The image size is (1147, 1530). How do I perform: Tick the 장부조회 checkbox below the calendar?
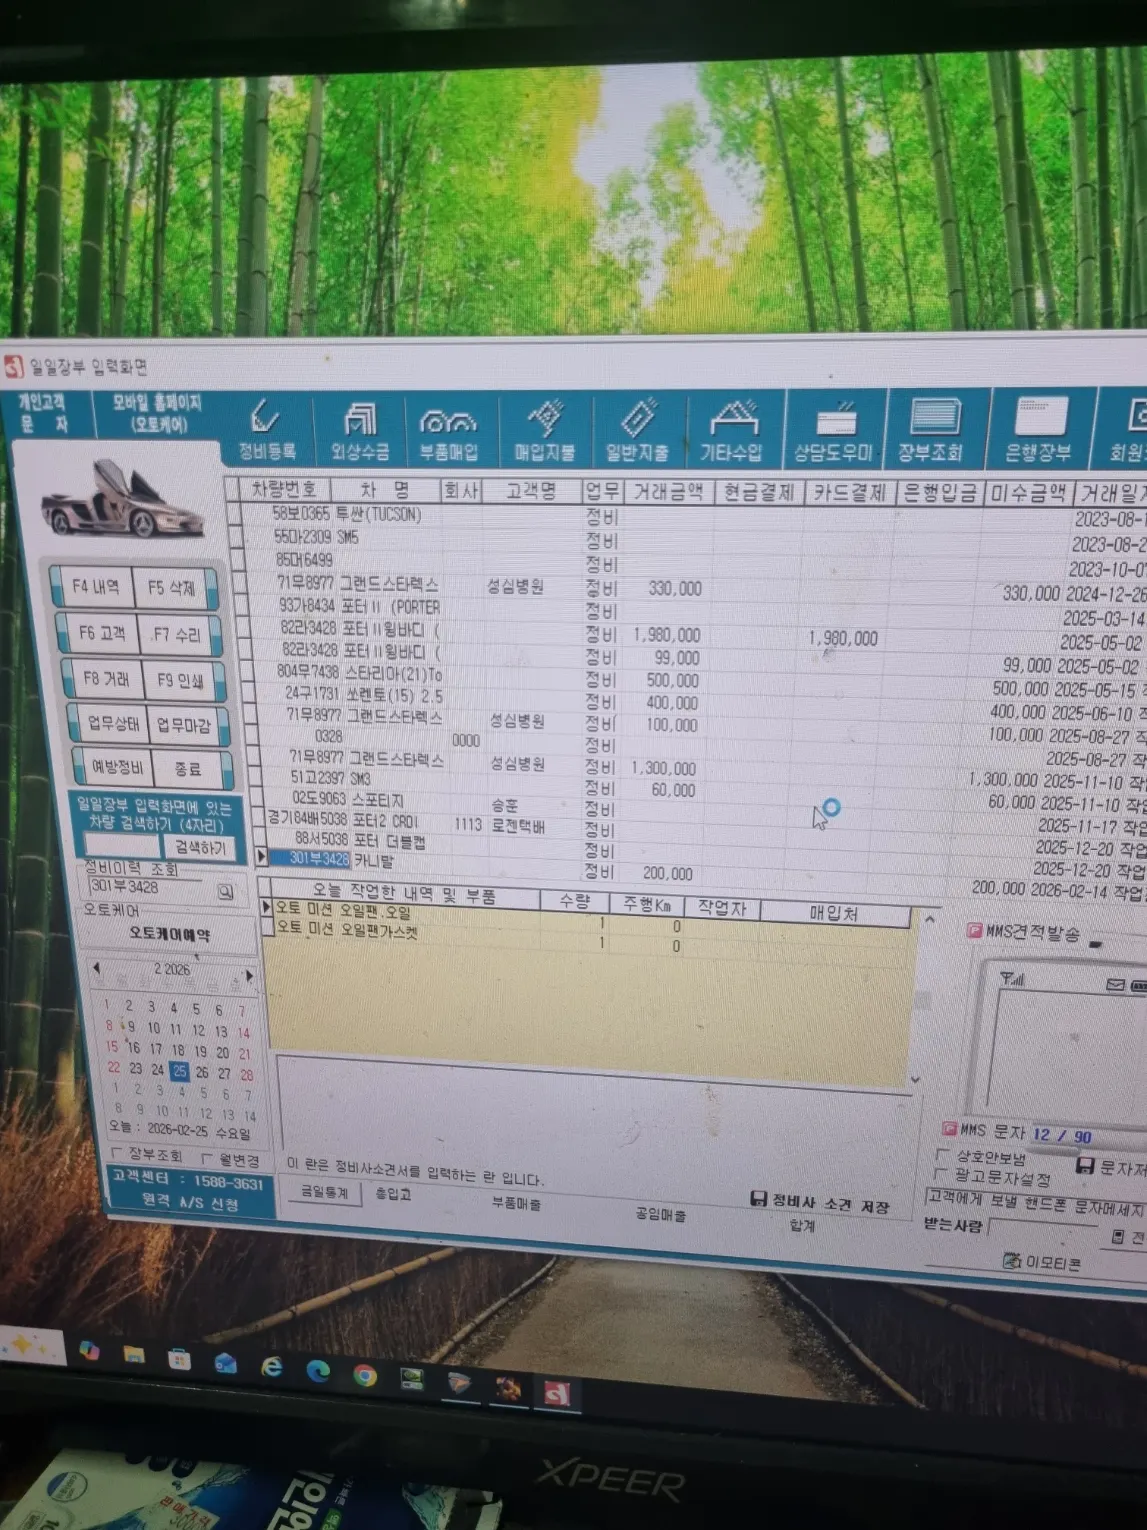118,1155
